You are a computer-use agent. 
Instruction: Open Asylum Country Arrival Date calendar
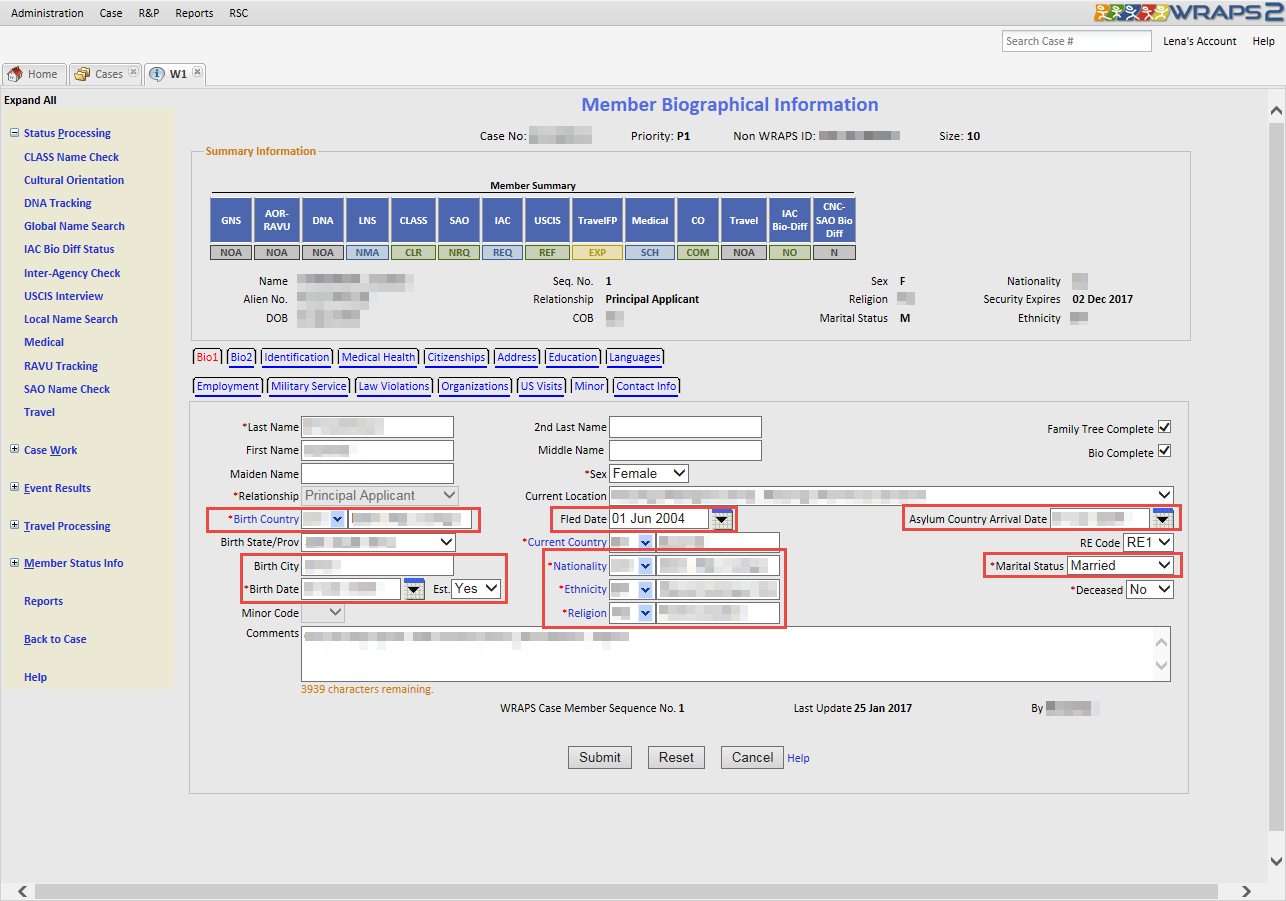[x=1161, y=518]
